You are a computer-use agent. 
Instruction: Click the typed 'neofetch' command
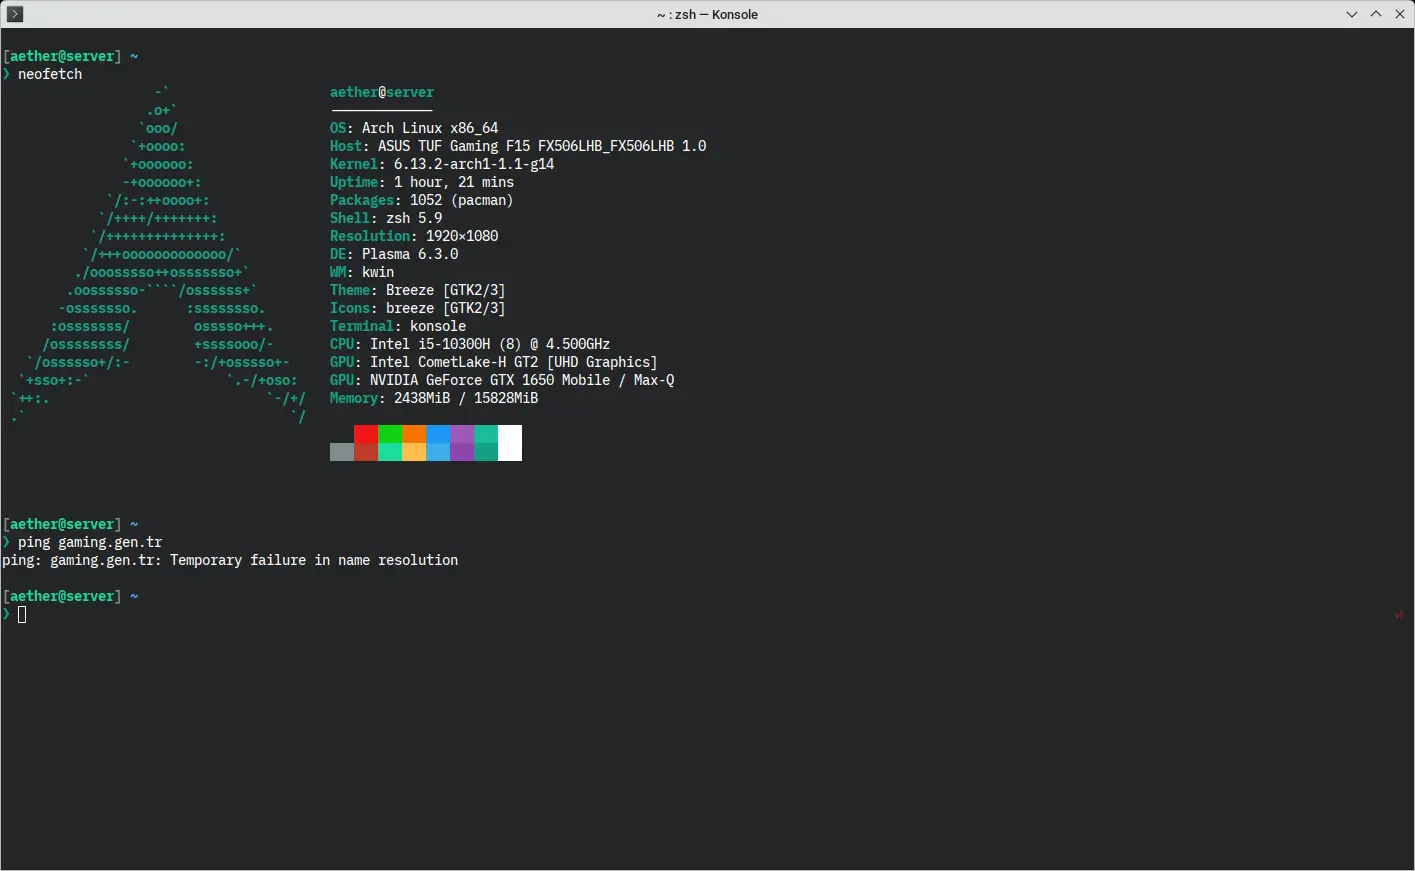point(50,74)
